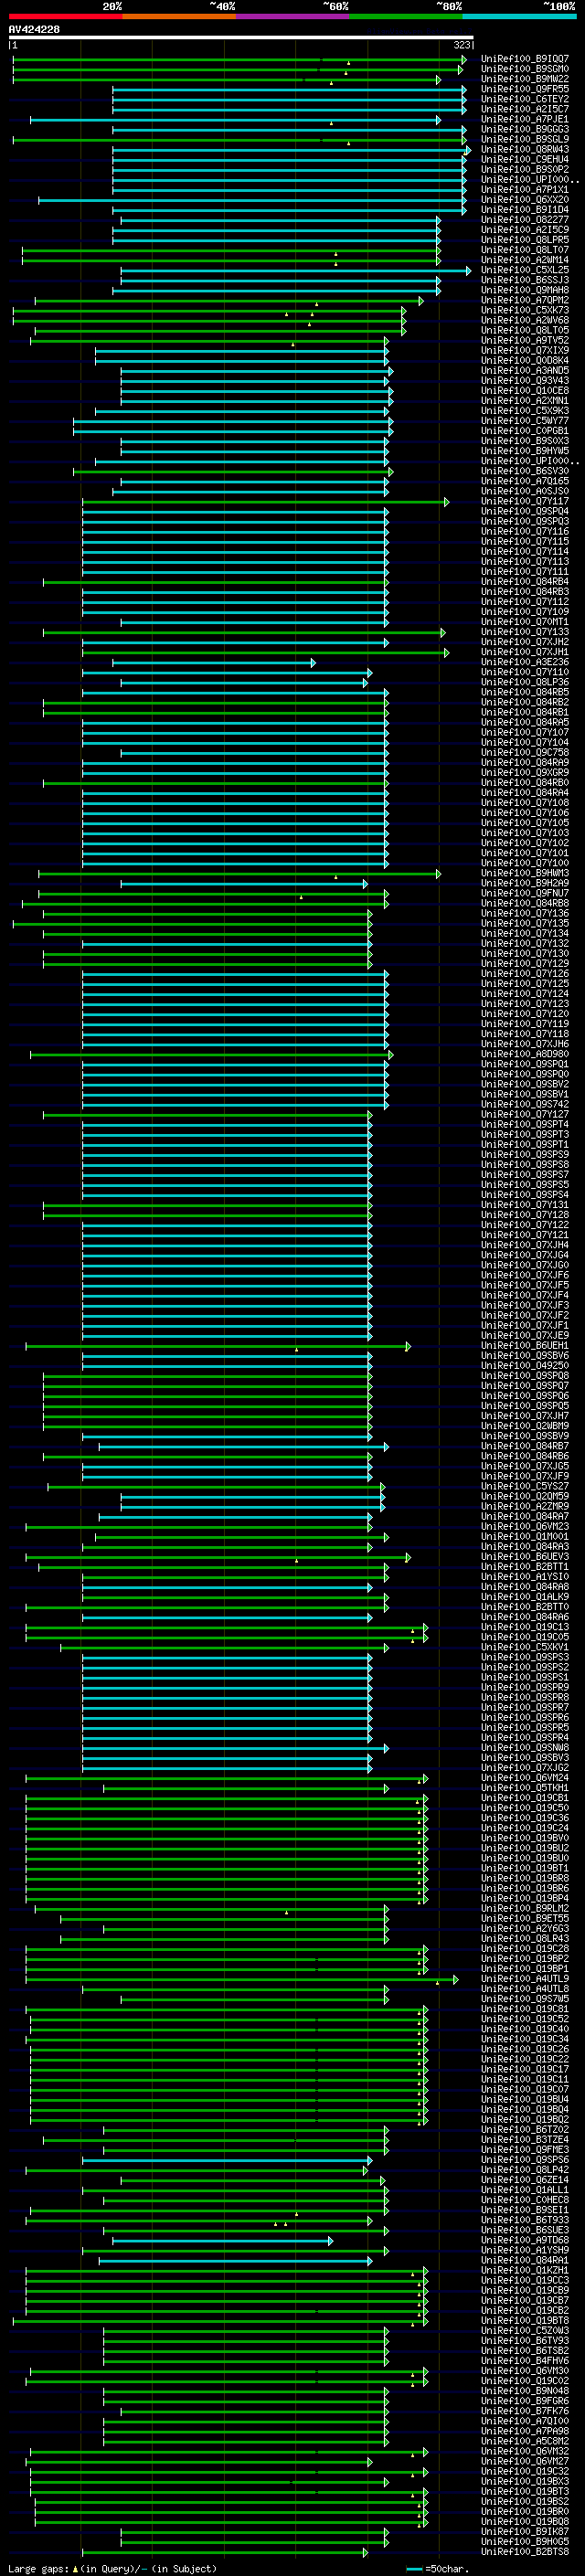
Task: Click the hit label UniRef100_Q8LT05
Action: click(525, 330)
